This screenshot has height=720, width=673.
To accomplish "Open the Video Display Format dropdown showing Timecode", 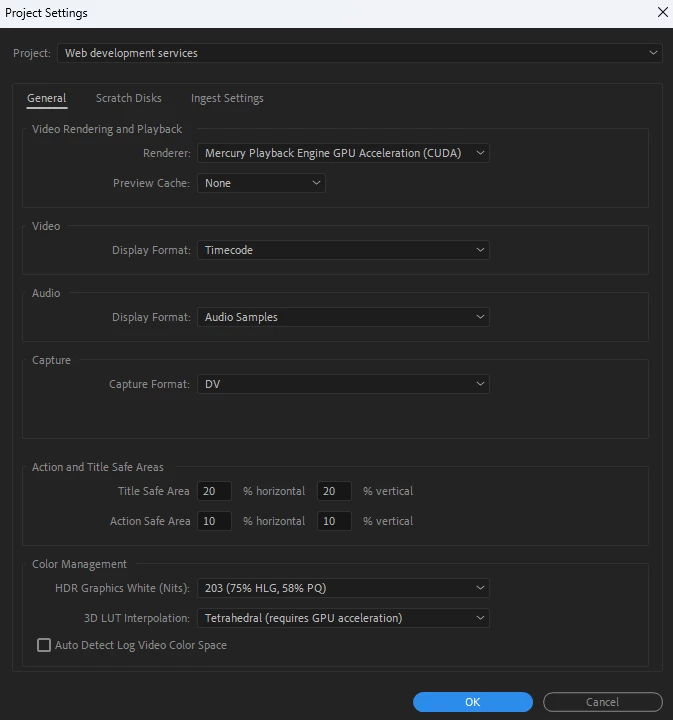I will [343, 250].
